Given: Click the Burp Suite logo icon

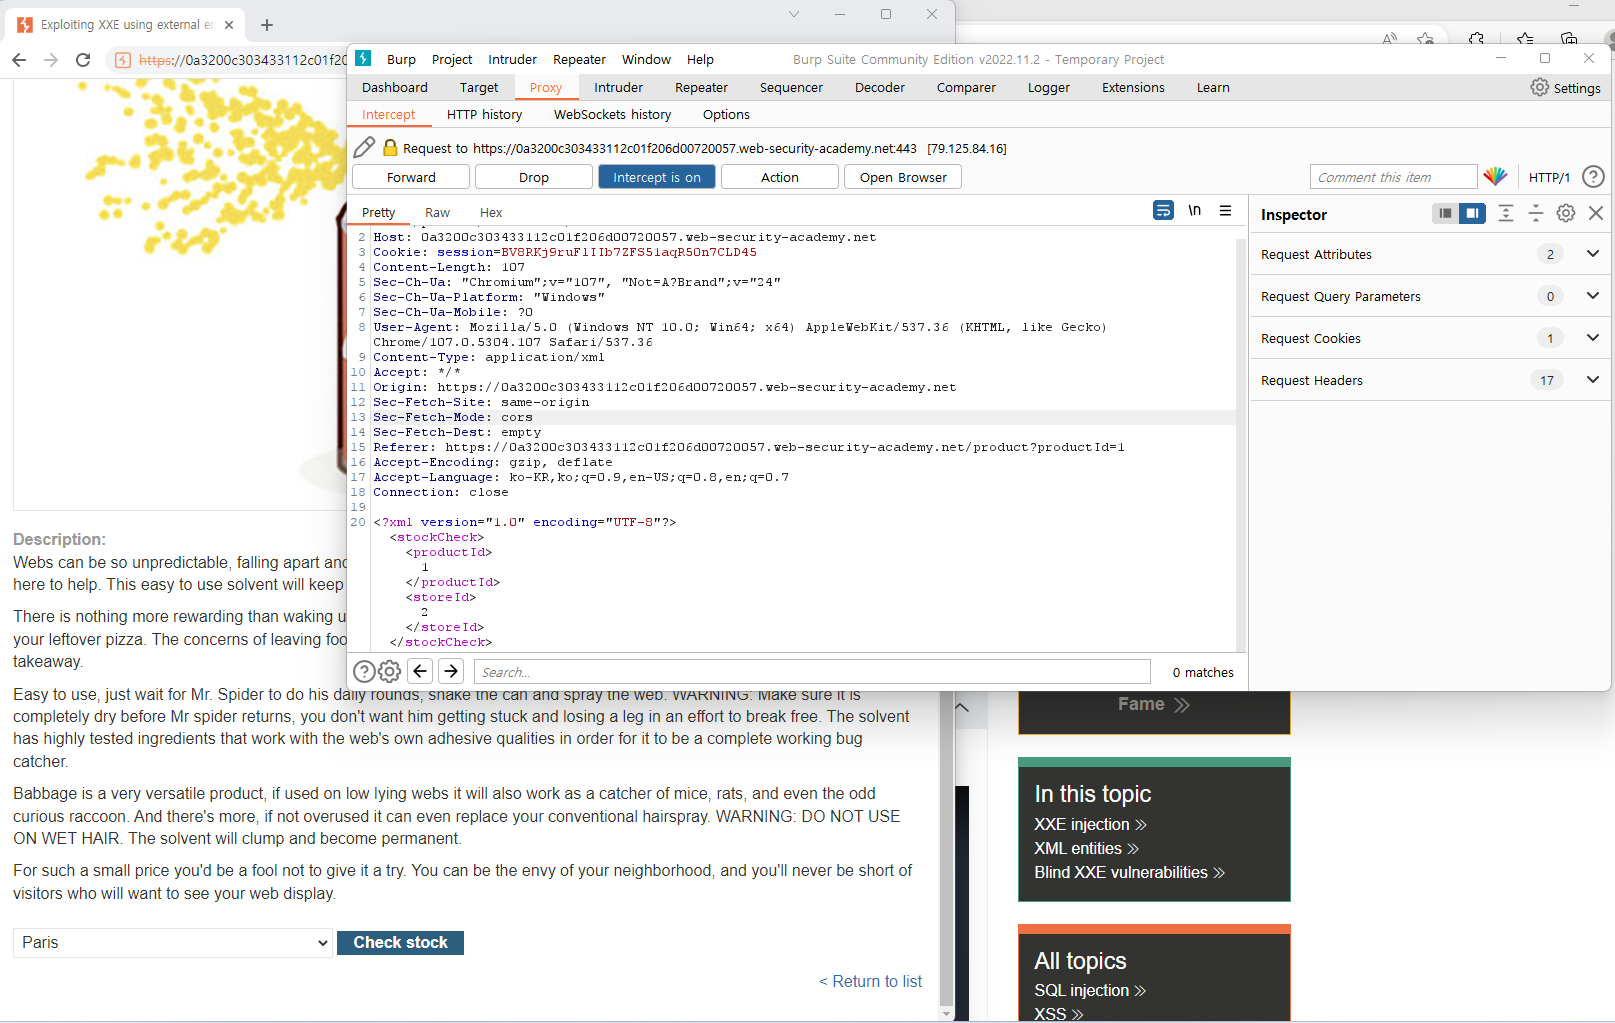Looking at the screenshot, I should [363, 59].
